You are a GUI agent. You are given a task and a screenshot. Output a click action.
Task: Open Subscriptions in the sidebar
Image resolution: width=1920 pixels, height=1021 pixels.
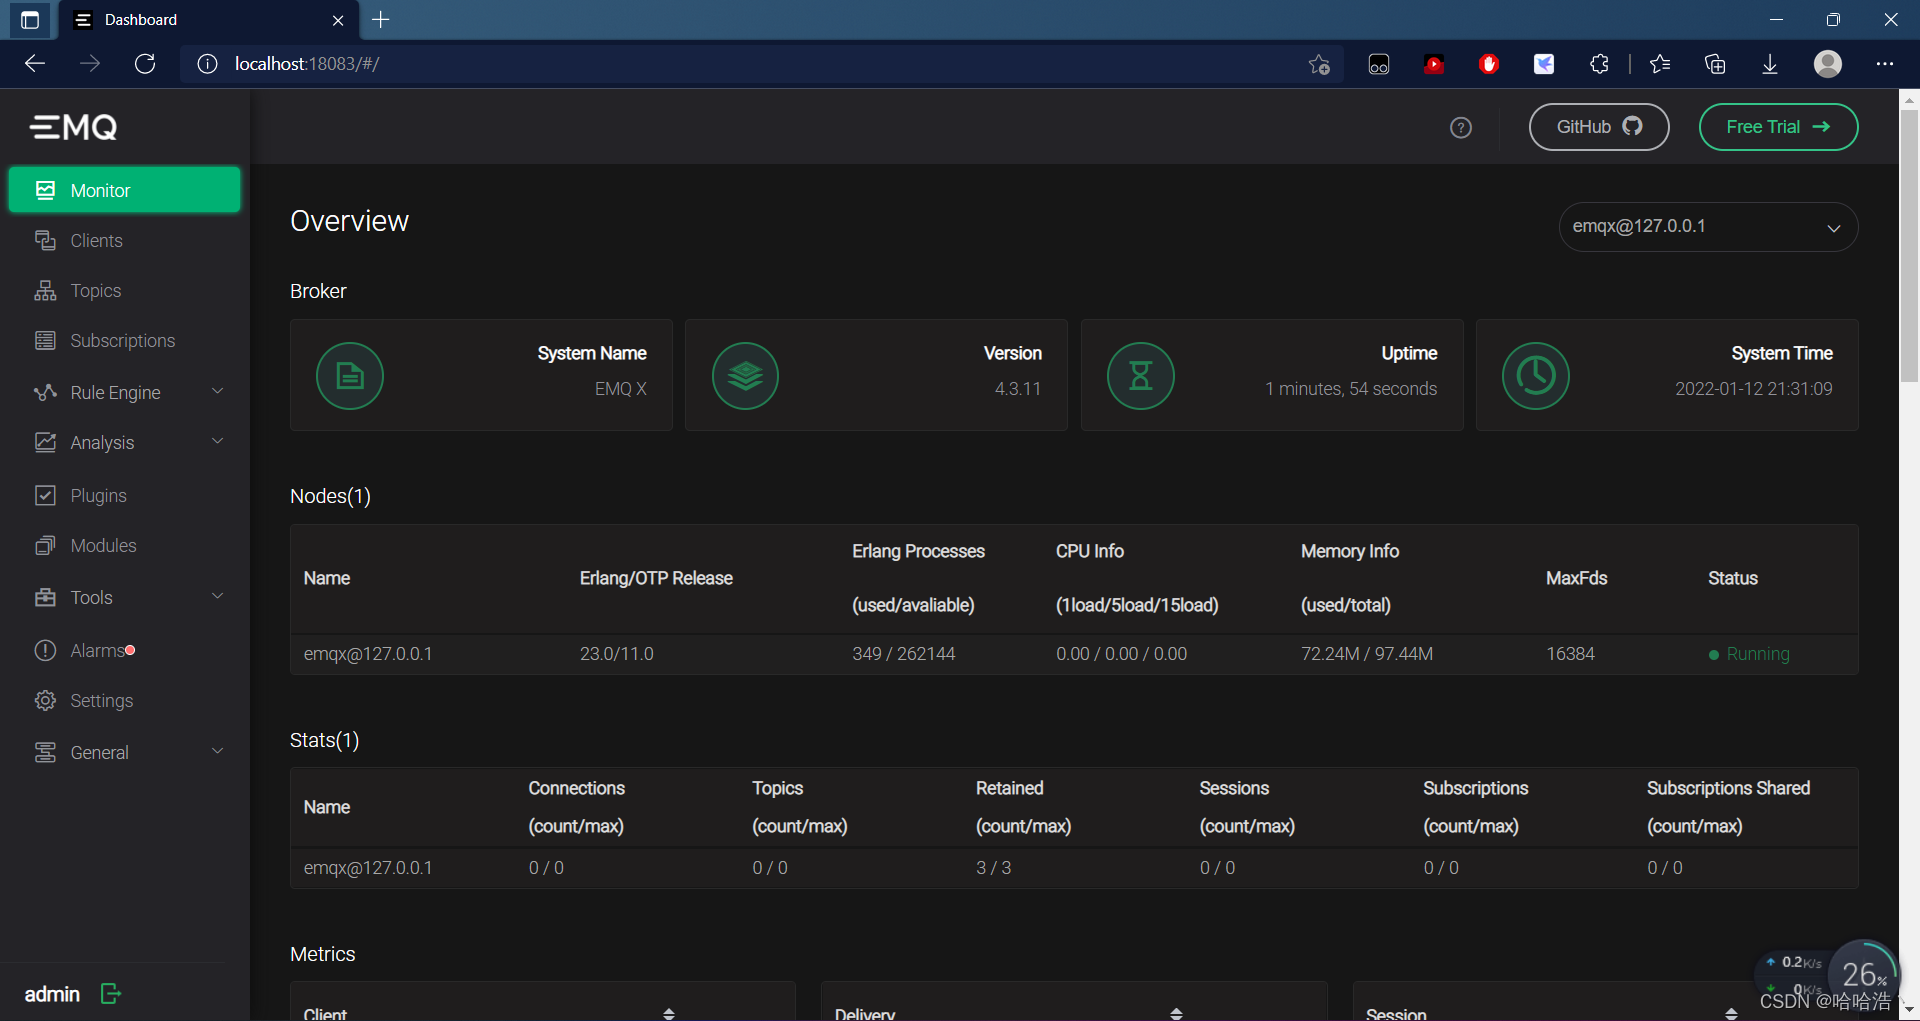[124, 341]
